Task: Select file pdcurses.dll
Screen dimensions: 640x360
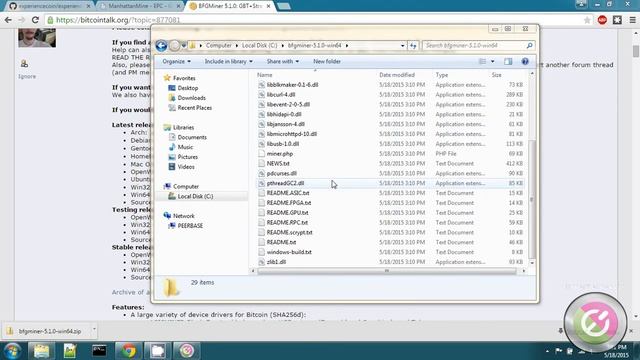Action: [282, 173]
